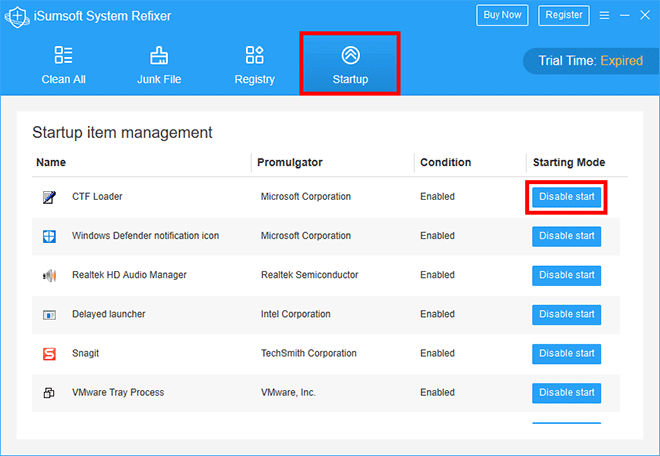660x456 pixels.
Task: Click the Windows Defender shield icon
Action: click(x=49, y=236)
